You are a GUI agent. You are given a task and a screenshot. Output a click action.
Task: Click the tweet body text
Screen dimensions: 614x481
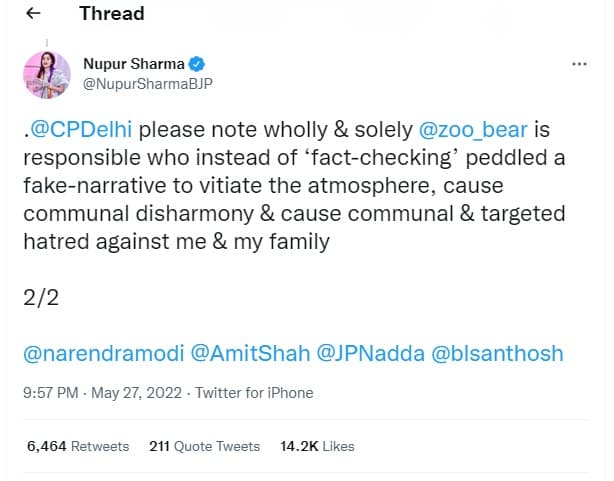click(294, 186)
